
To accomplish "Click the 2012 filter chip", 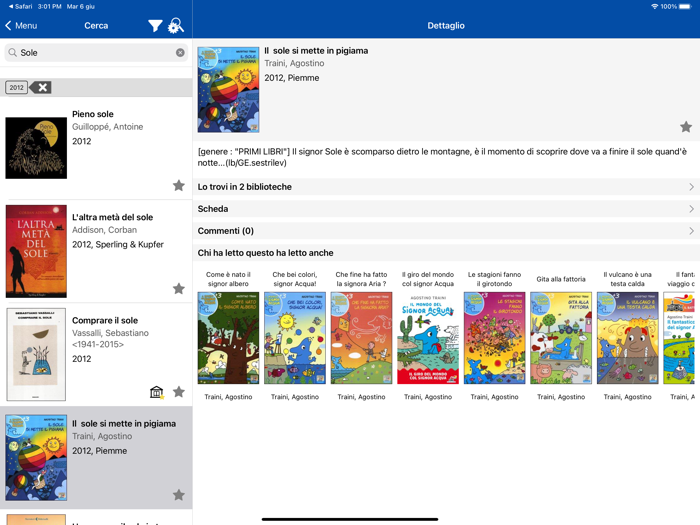I will (17, 88).
